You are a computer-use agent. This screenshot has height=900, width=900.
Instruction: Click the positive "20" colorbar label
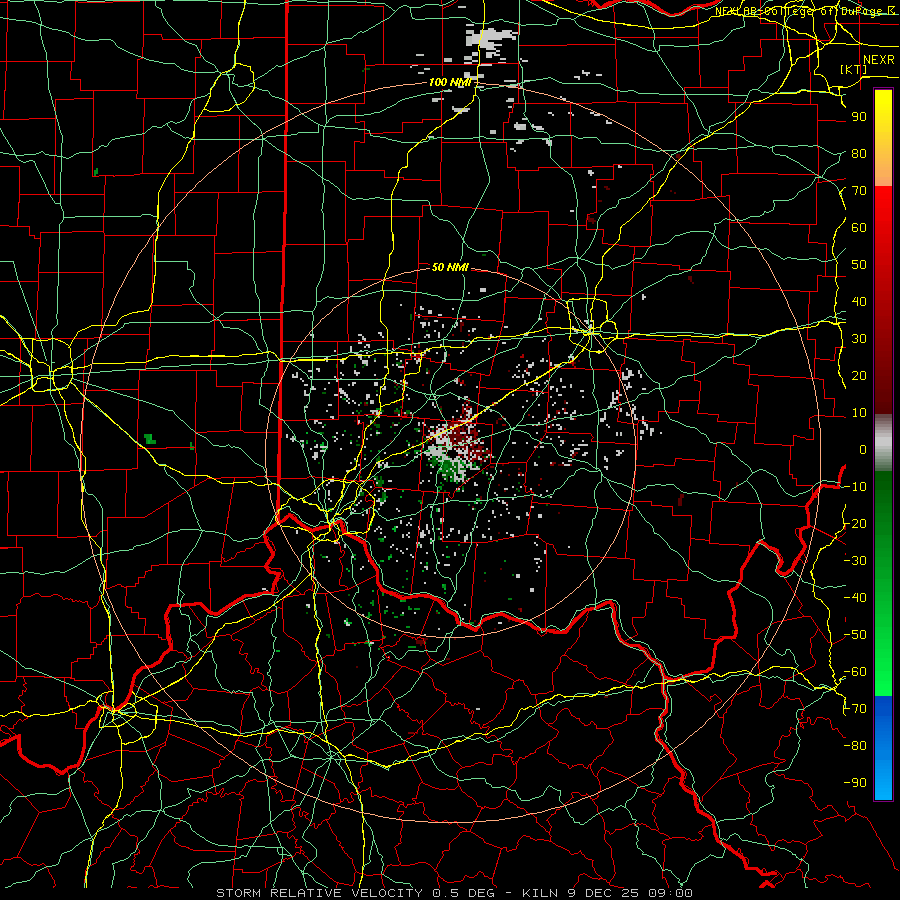coord(859,375)
